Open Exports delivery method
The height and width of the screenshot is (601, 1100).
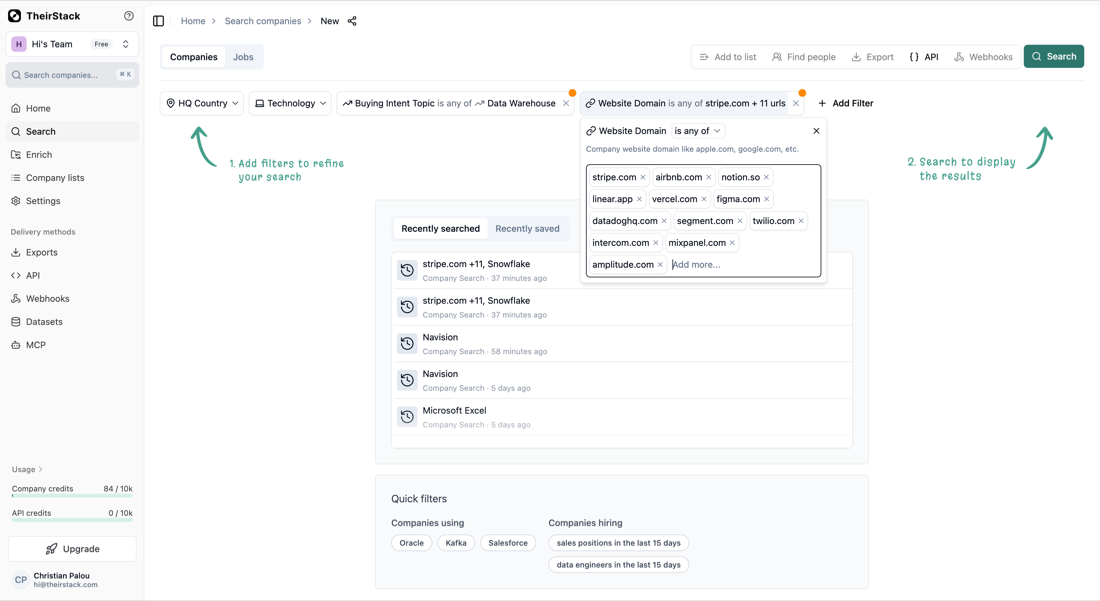[72, 252]
